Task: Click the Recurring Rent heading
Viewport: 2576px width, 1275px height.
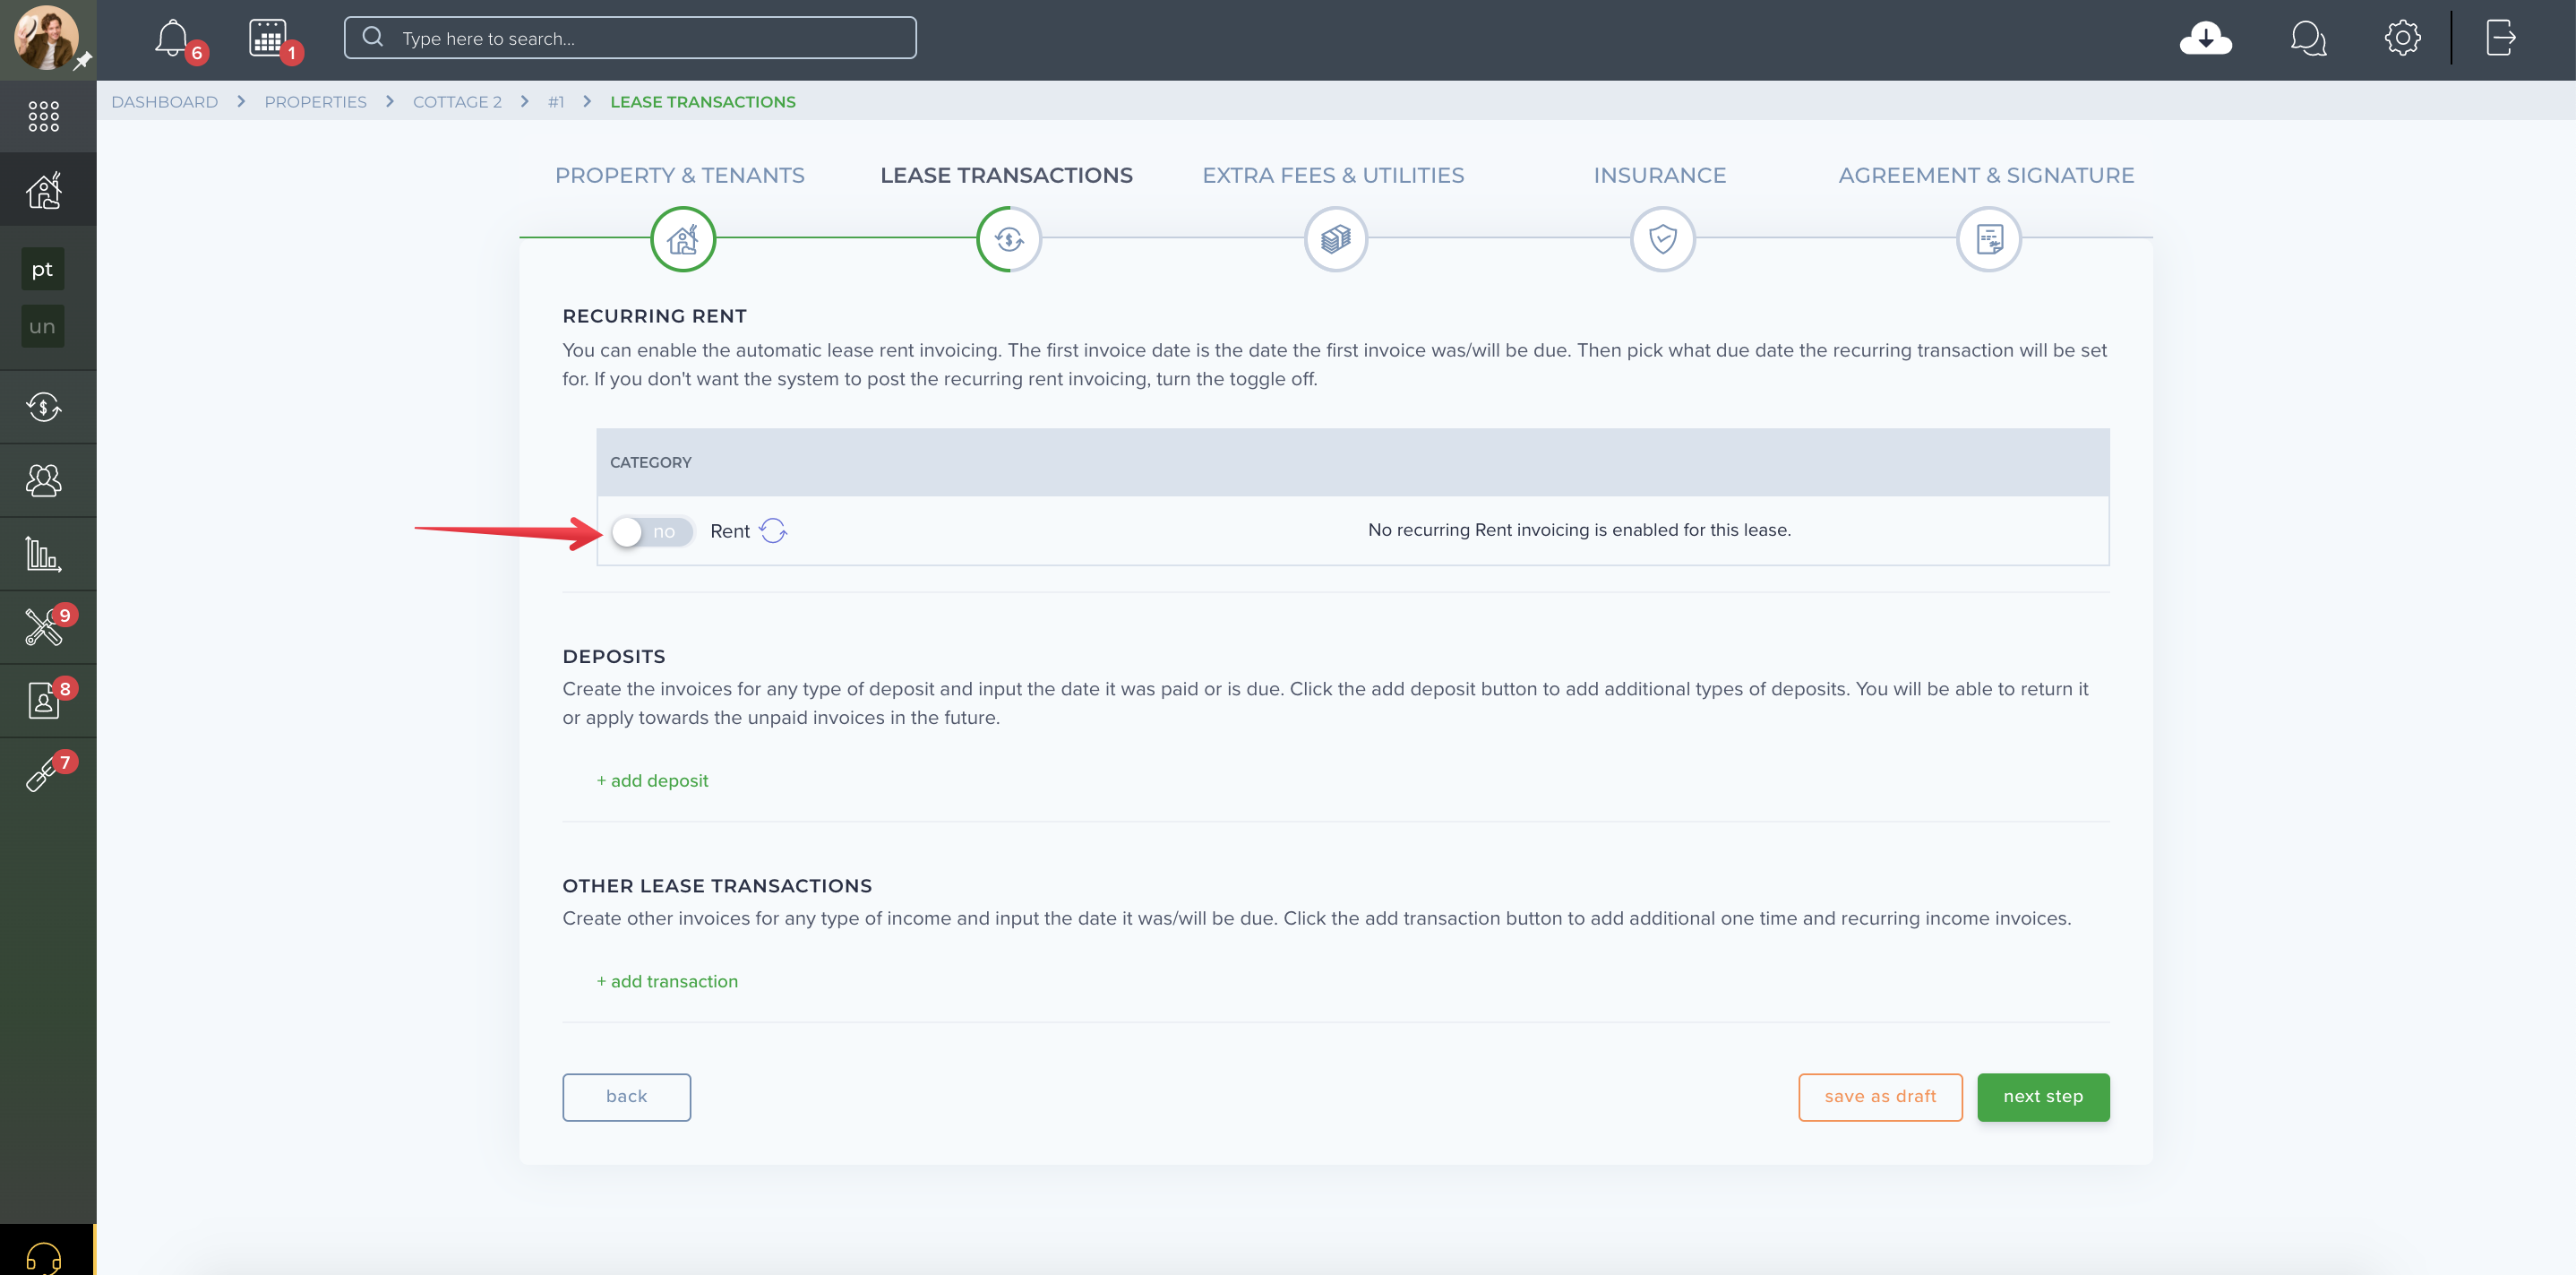Action: click(655, 316)
